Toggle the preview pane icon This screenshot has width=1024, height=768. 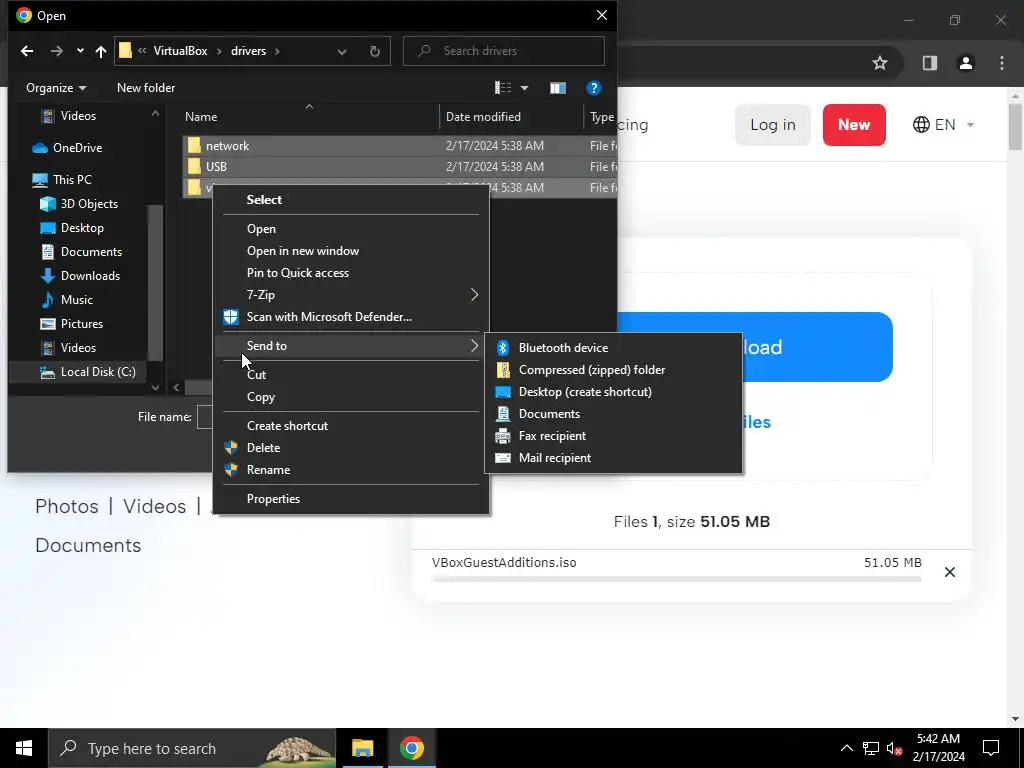[x=558, y=88]
